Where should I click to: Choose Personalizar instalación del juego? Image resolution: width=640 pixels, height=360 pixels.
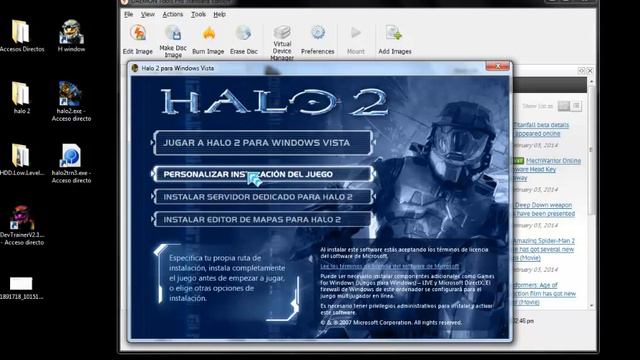(263, 174)
